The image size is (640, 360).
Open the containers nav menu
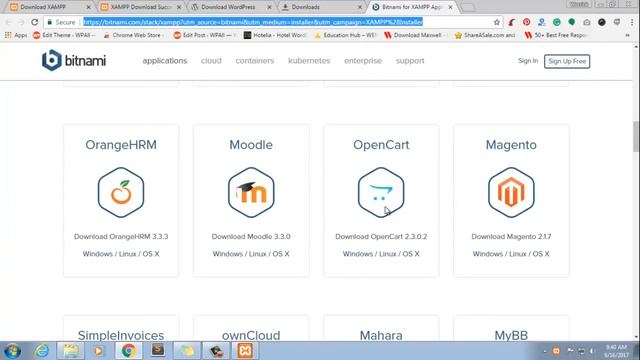pyautogui.click(x=255, y=61)
